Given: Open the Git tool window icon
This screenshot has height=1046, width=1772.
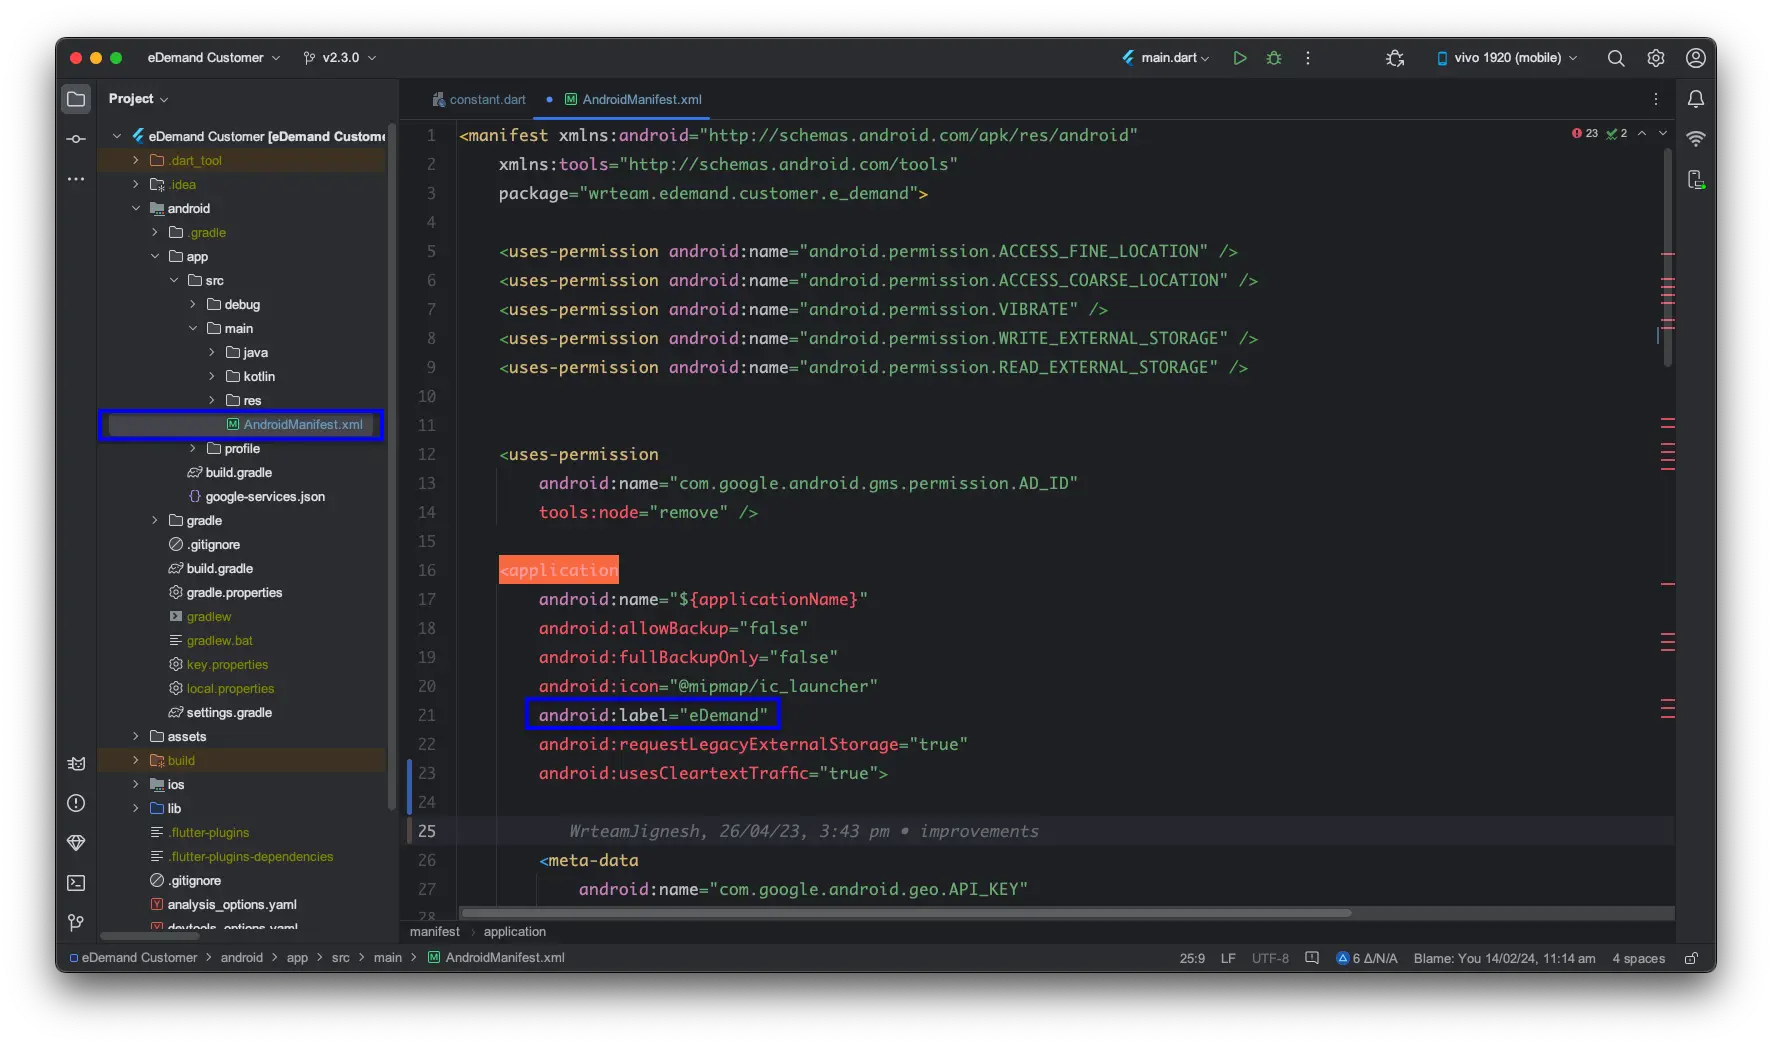Looking at the screenshot, I should pos(76,923).
